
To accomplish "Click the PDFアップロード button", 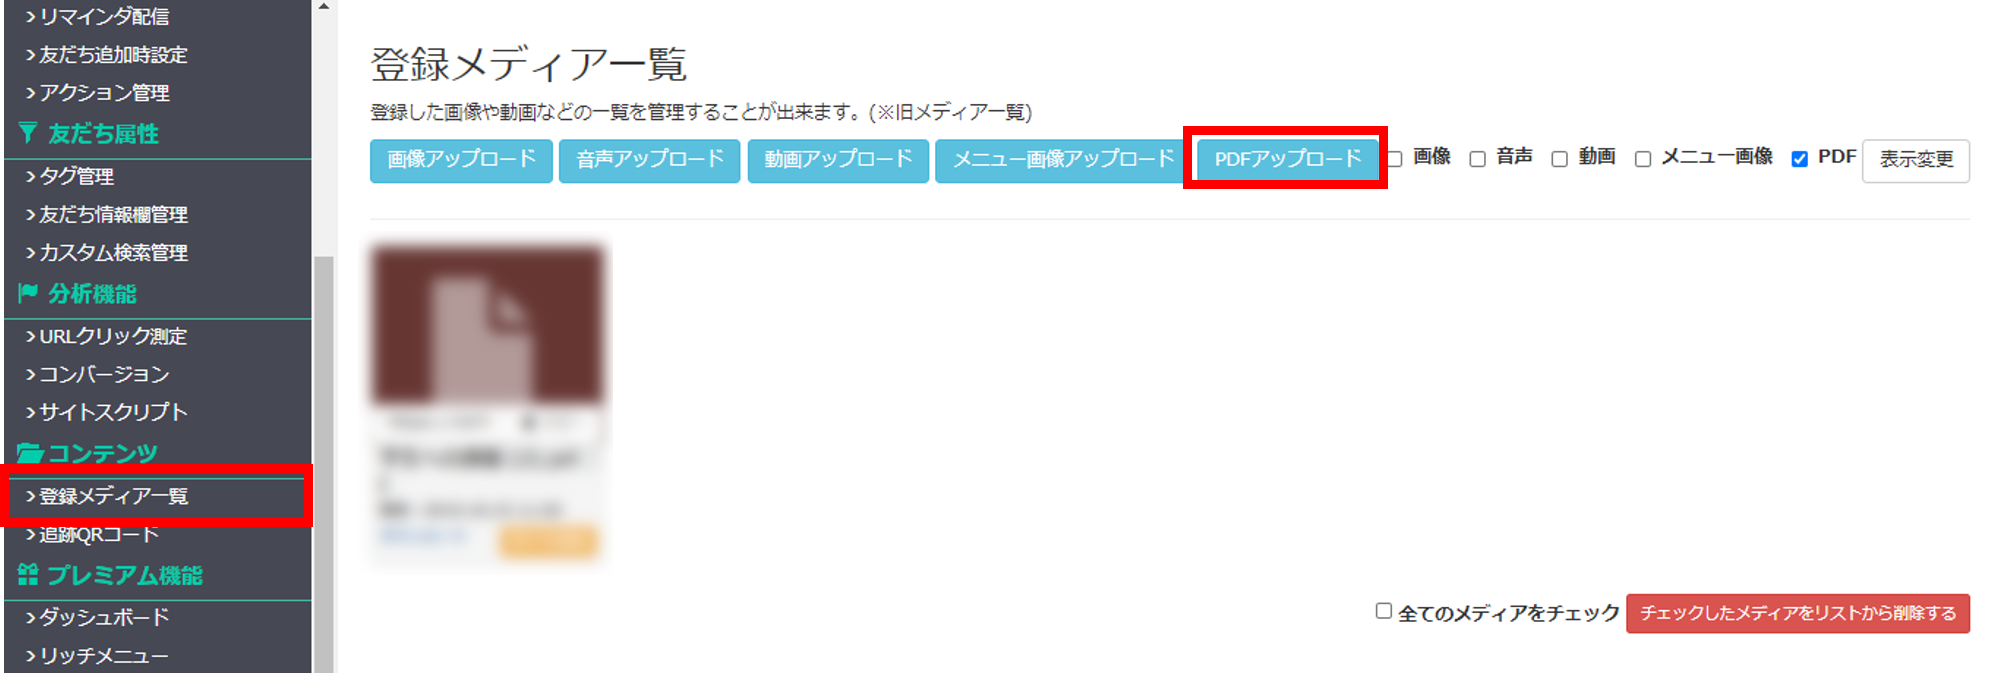I will coord(1287,159).
